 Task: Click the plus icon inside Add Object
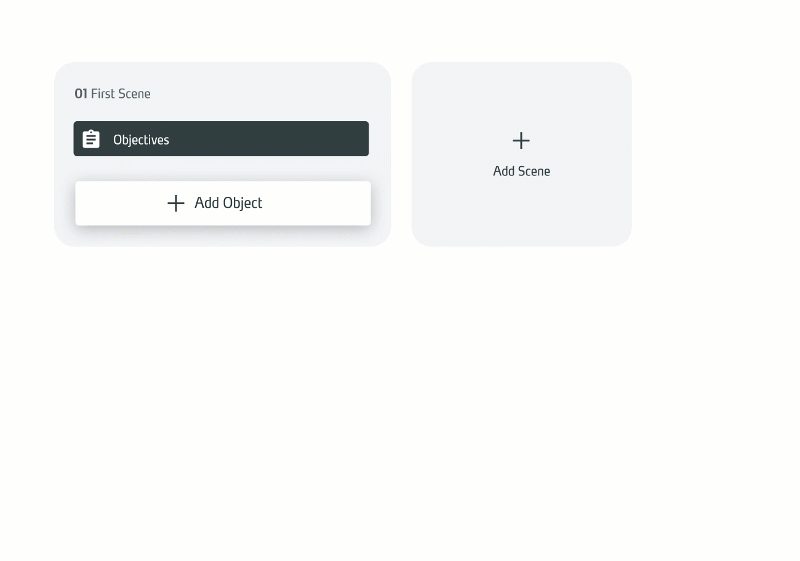tap(176, 203)
